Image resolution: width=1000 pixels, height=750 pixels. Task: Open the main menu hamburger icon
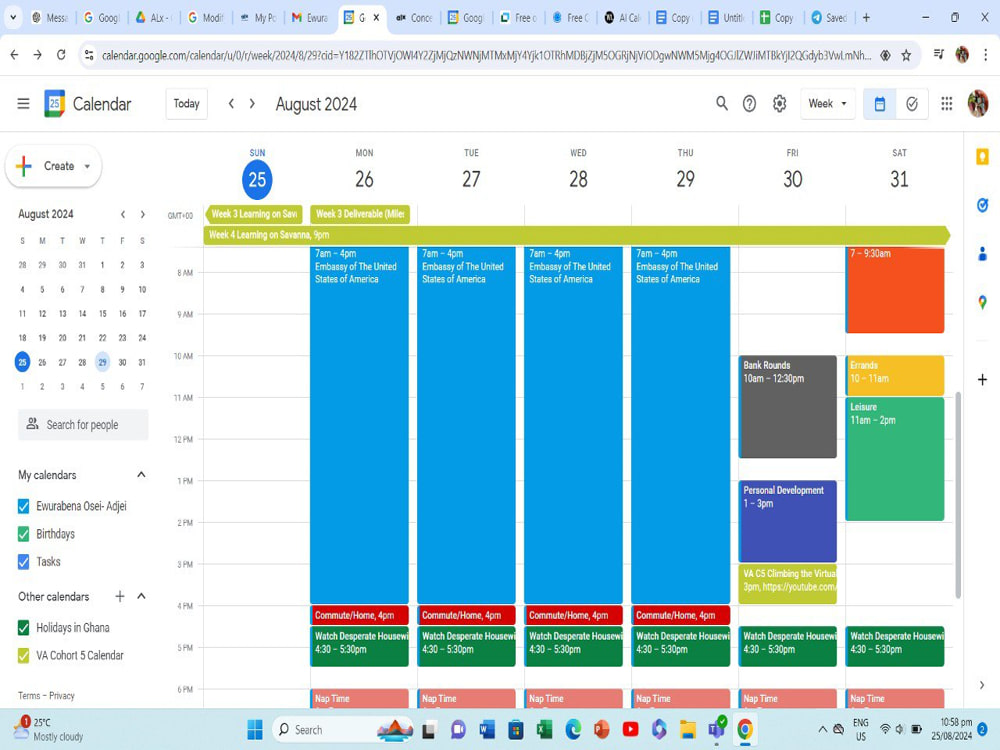tap(24, 103)
